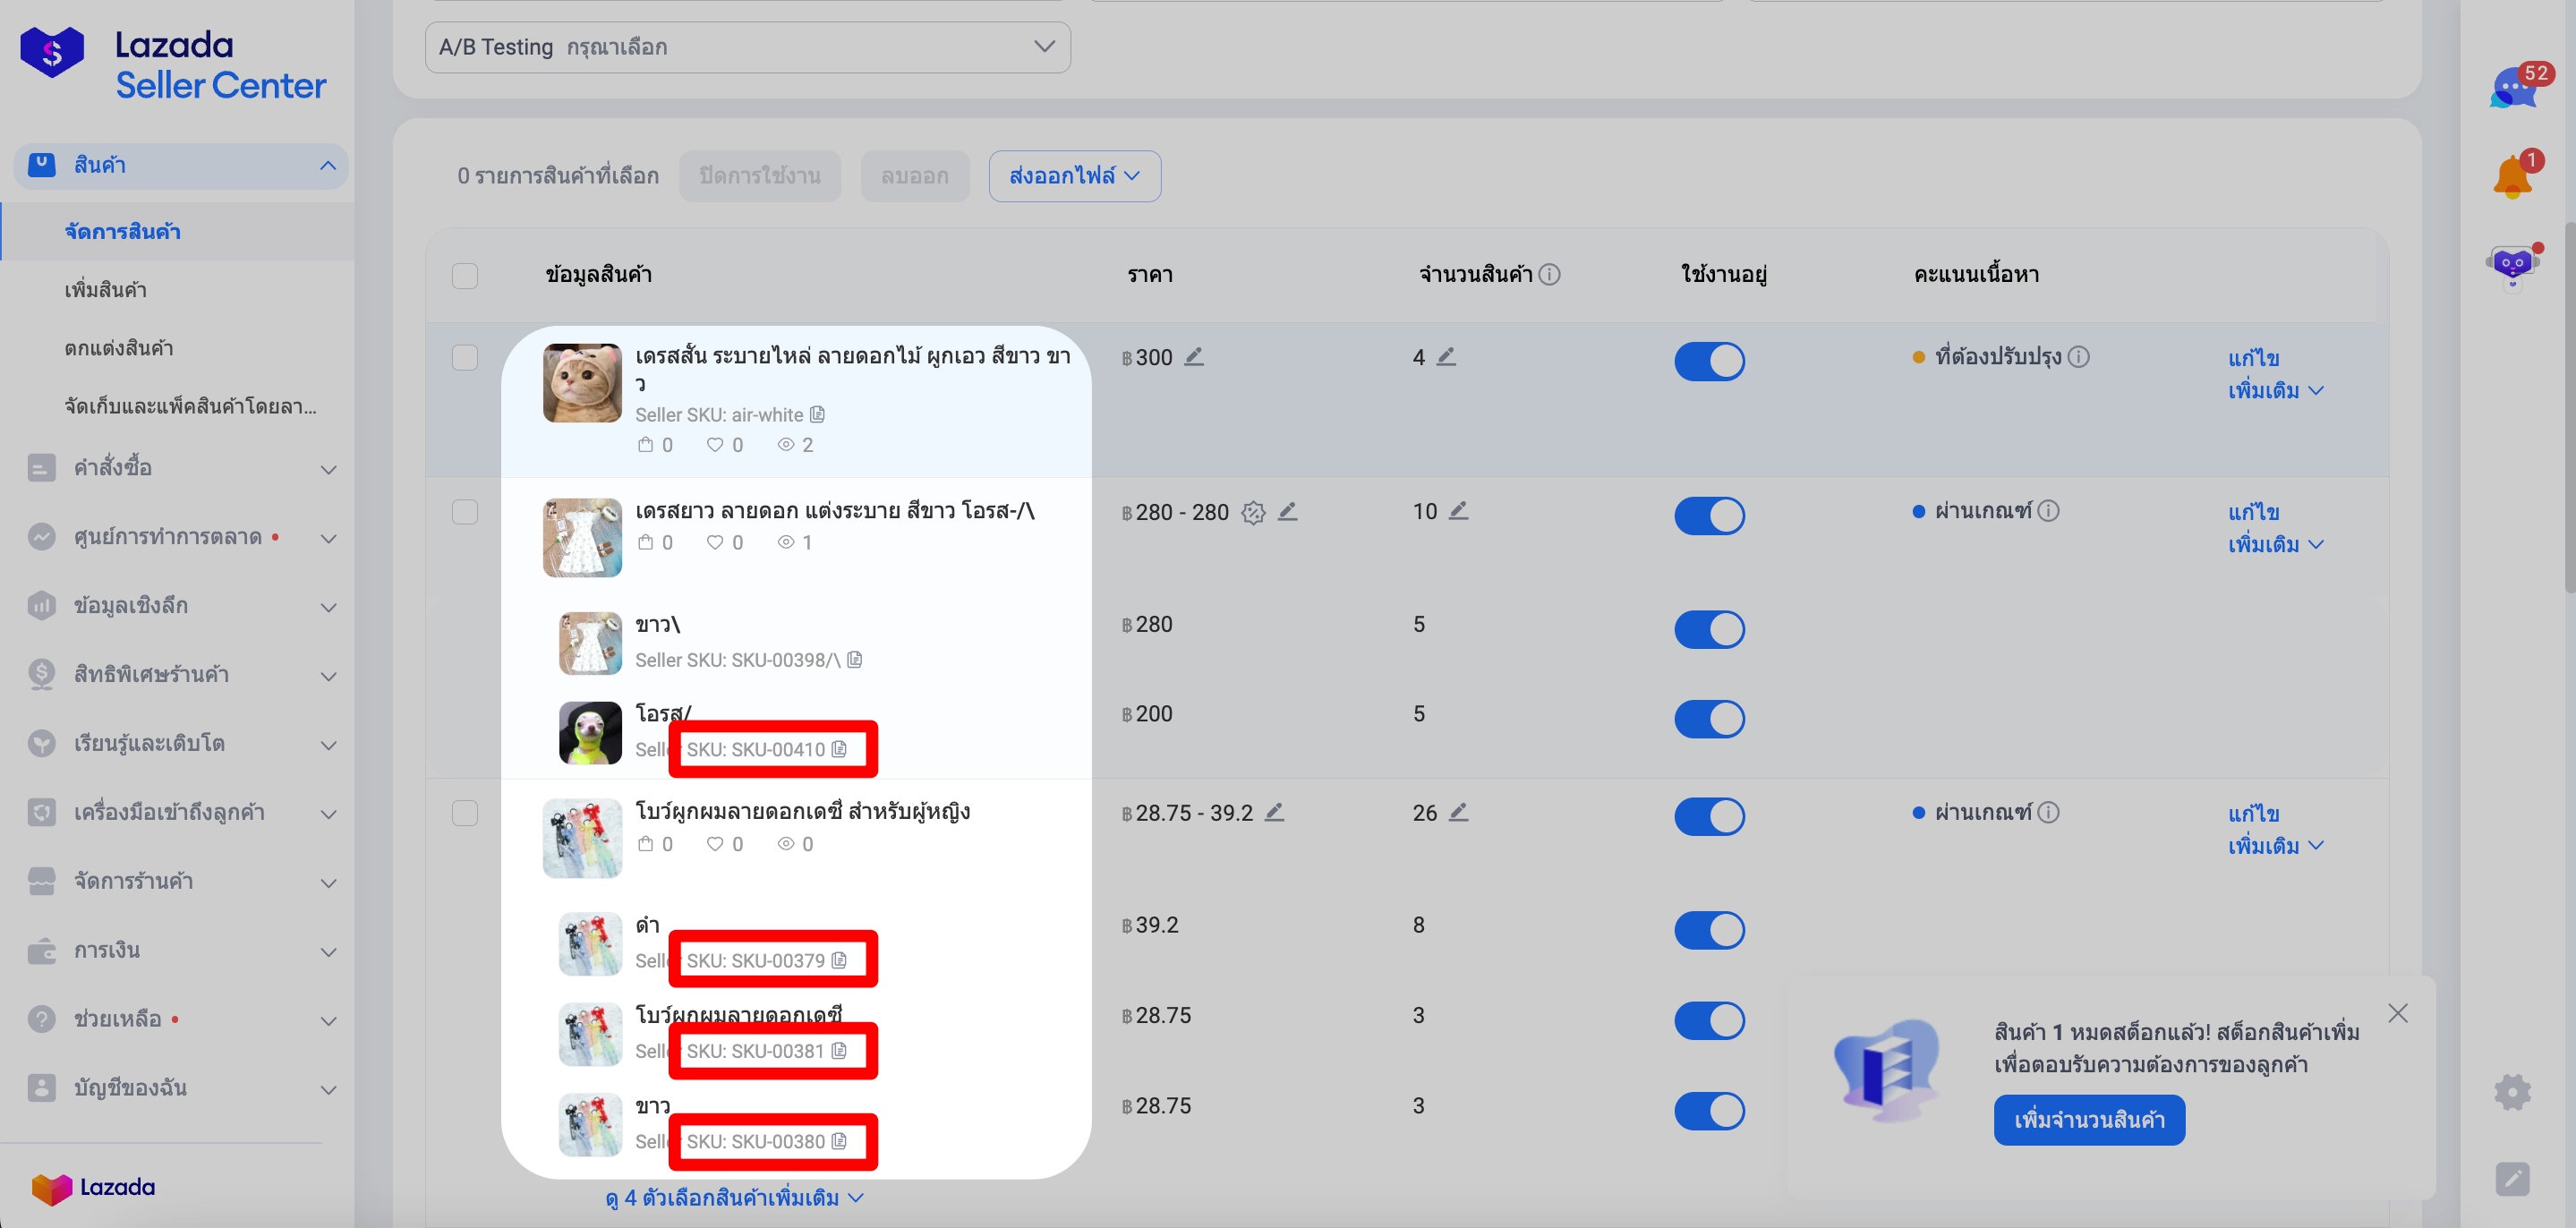Click แก้ไข link for the first product
2576x1228 pixels.
pos(2253,358)
